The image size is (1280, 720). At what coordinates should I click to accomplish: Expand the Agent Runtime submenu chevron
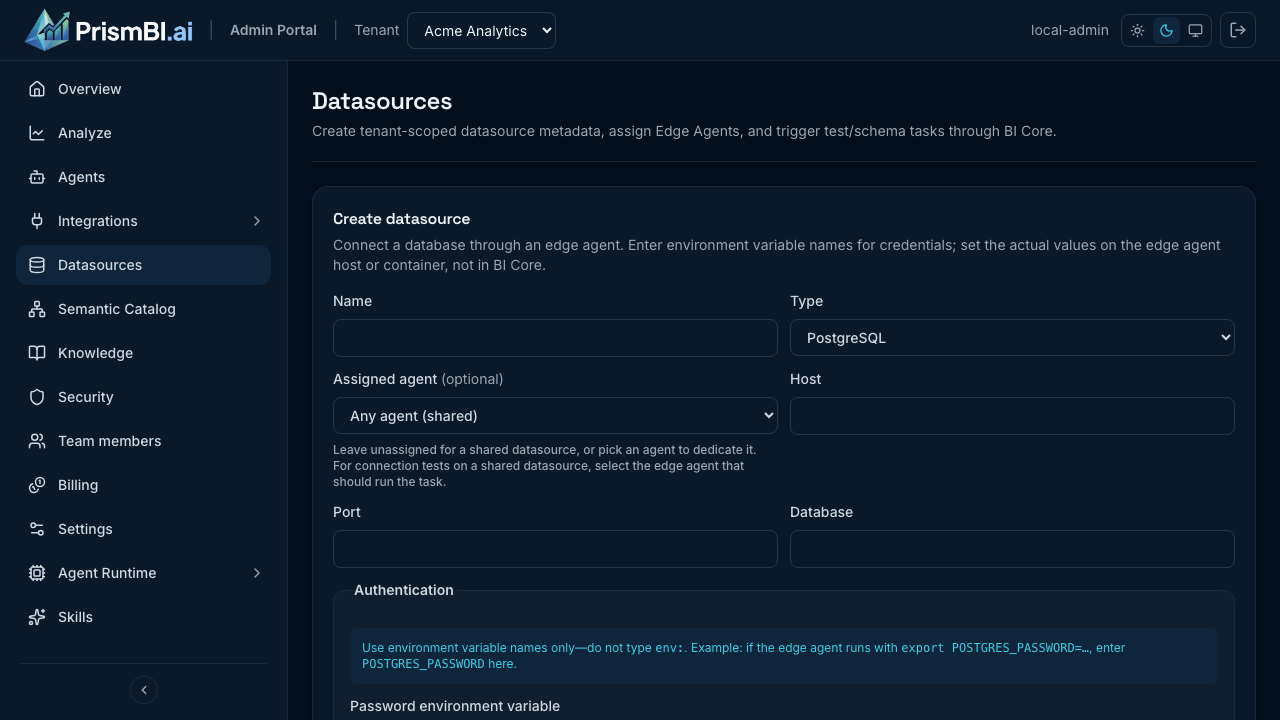point(257,573)
